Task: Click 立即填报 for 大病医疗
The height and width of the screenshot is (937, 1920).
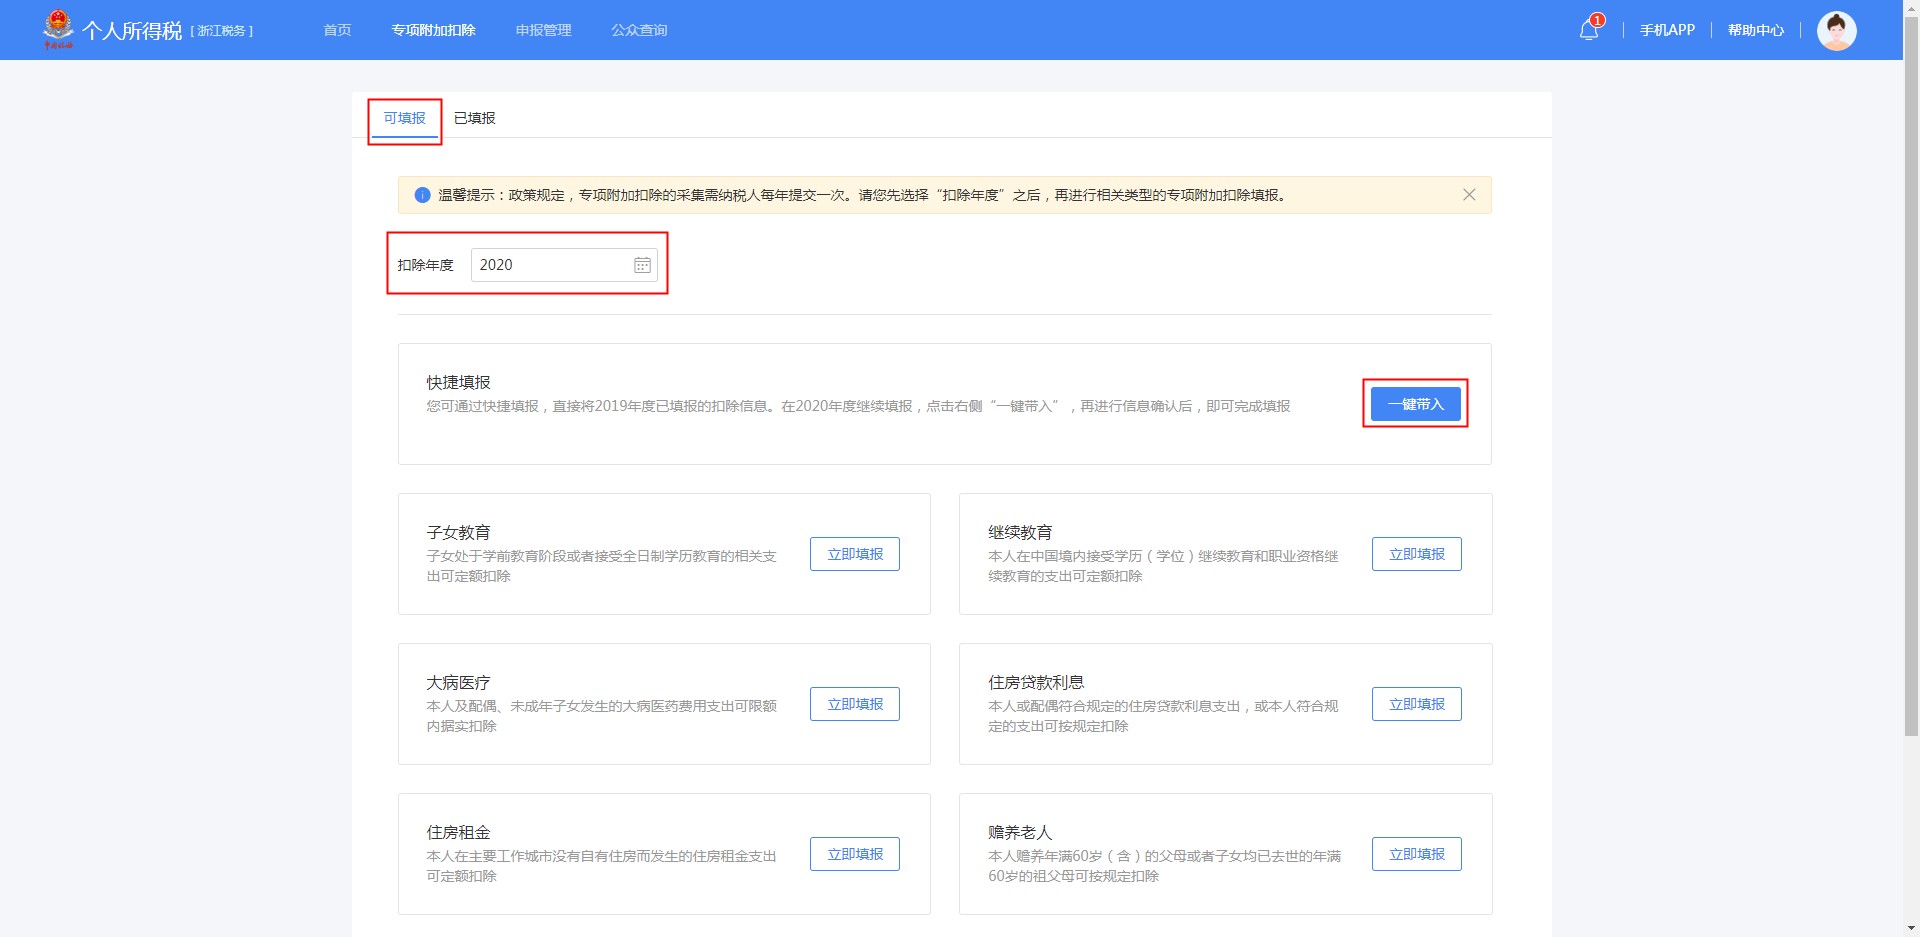Action: pos(854,704)
